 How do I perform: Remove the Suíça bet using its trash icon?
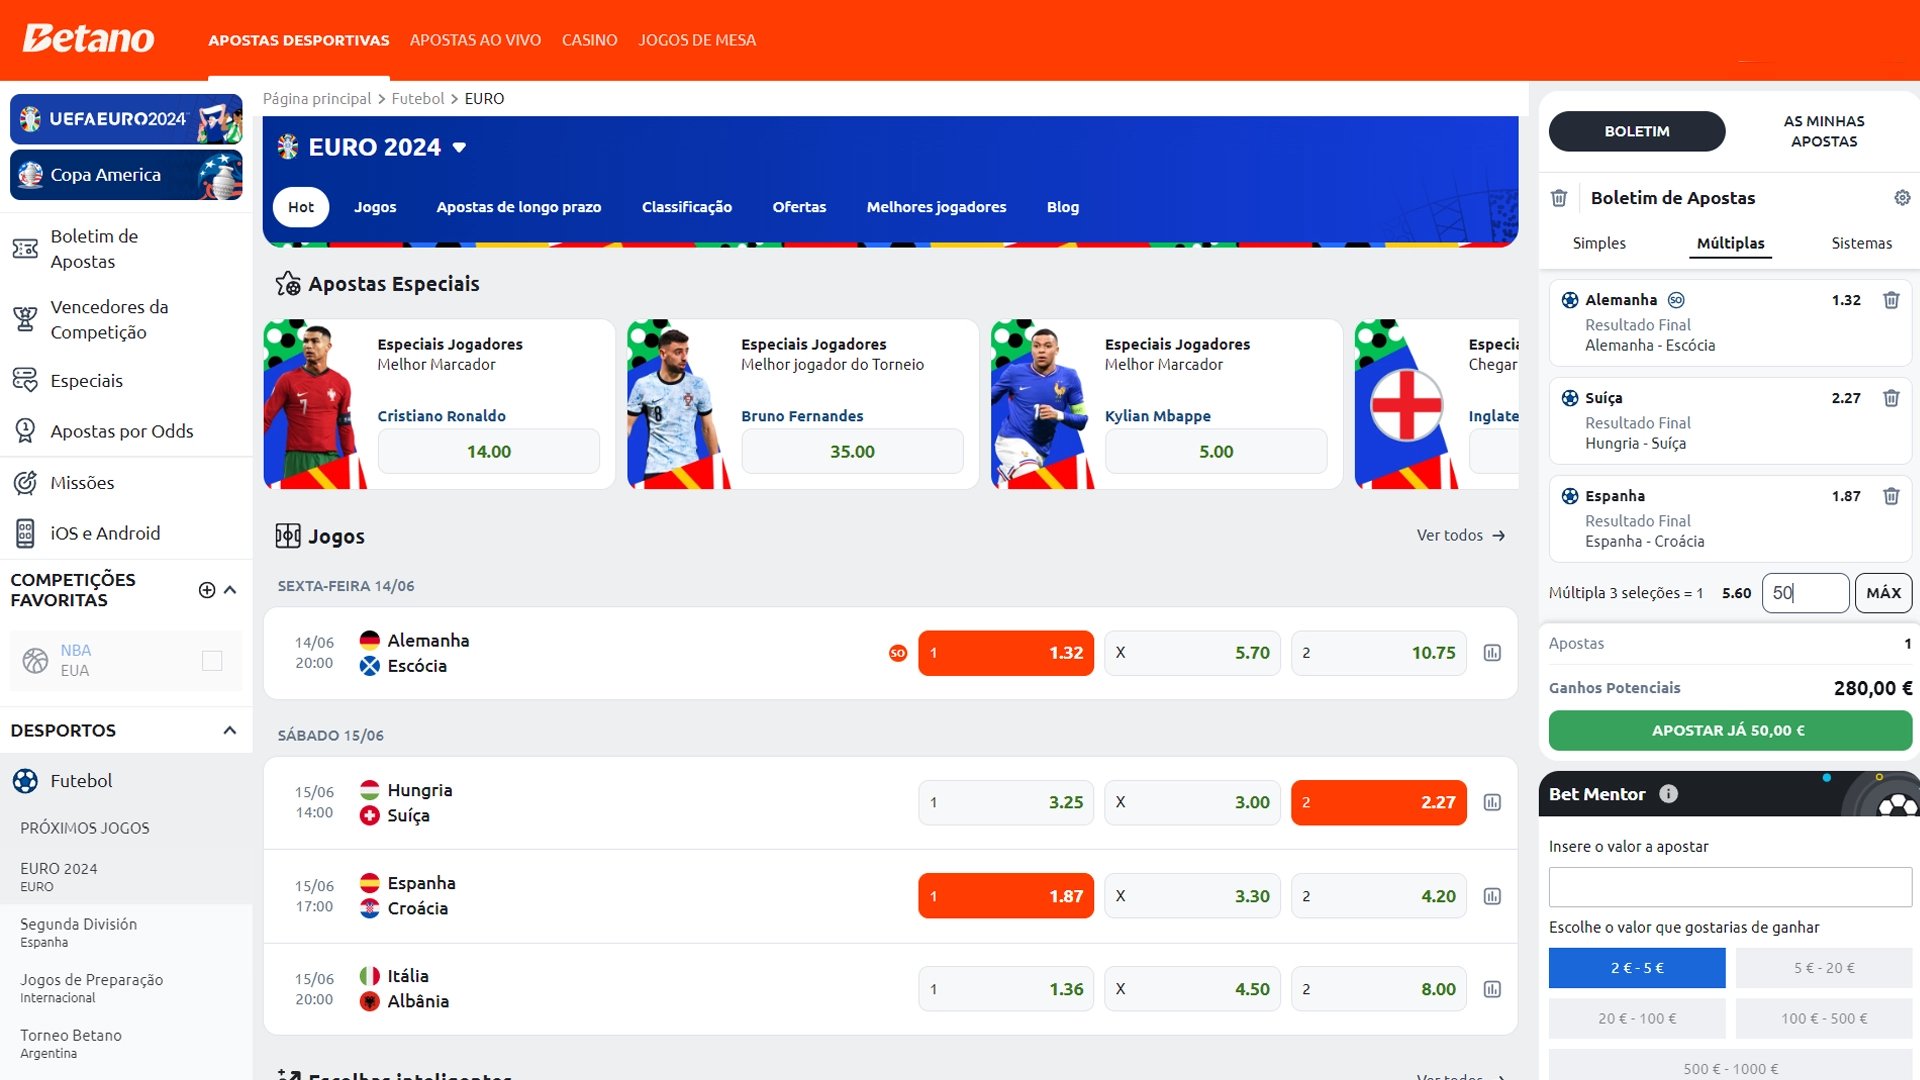coord(1891,398)
